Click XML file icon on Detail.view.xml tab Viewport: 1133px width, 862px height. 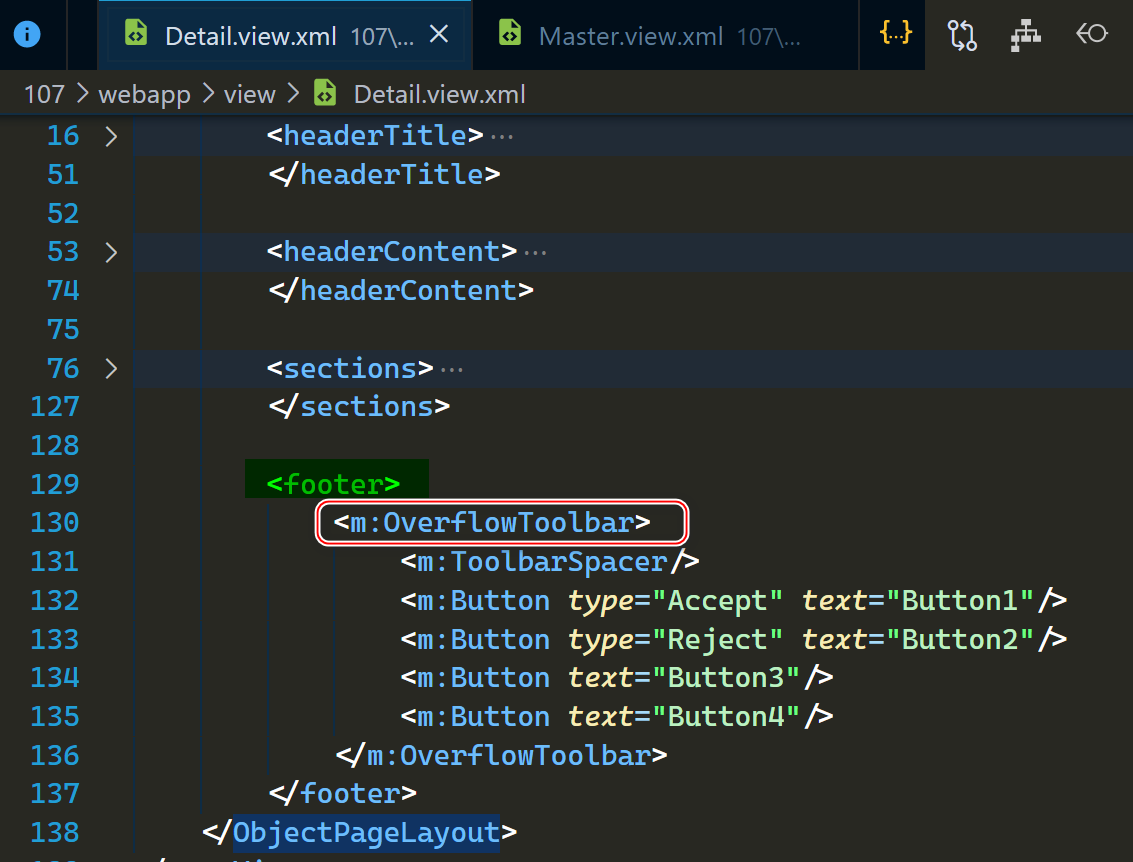(135, 34)
